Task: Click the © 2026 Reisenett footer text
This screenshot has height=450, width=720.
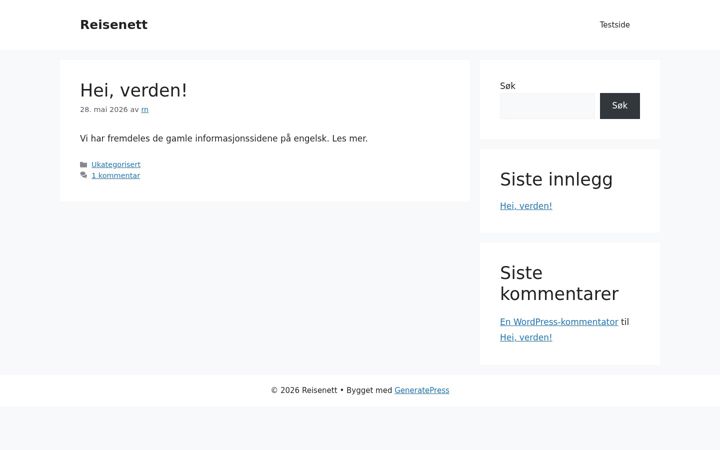Action: click(304, 390)
